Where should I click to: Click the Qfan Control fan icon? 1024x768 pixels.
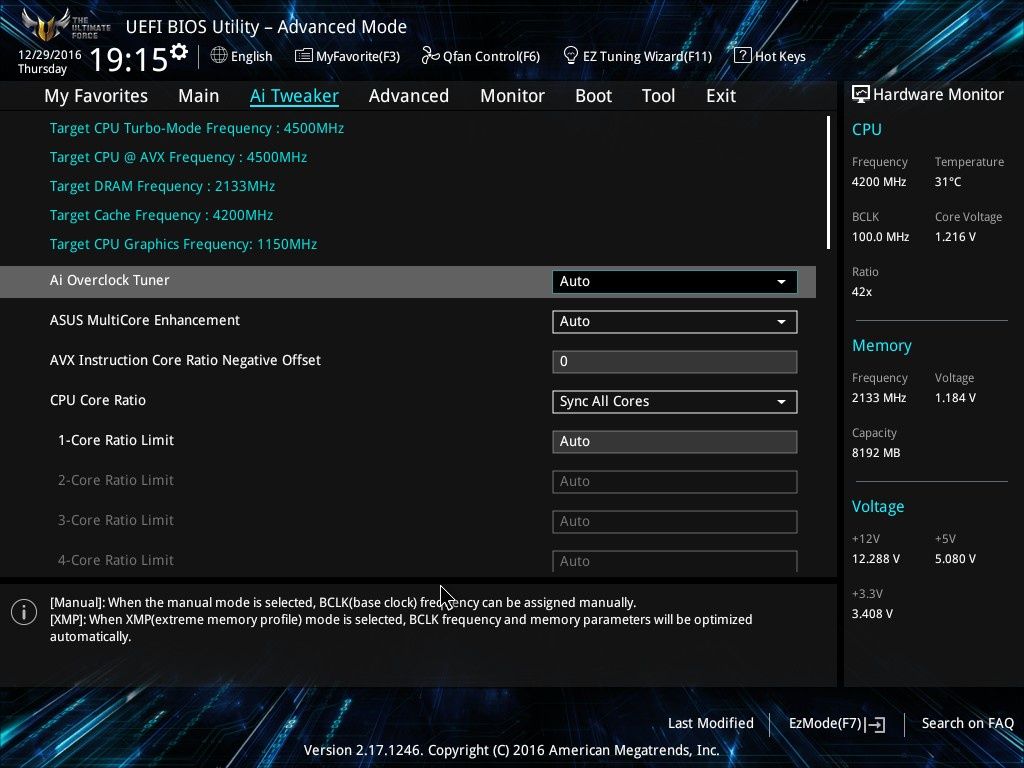click(430, 56)
